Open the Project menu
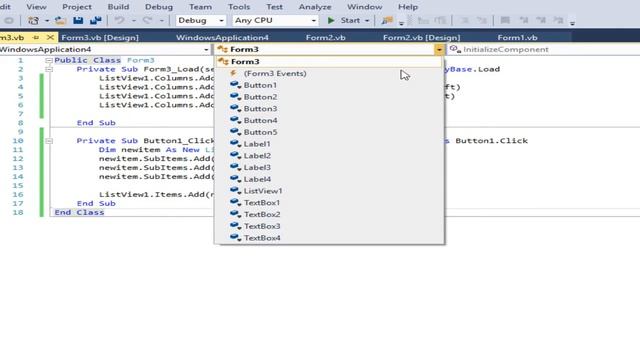 click(x=77, y=7)
